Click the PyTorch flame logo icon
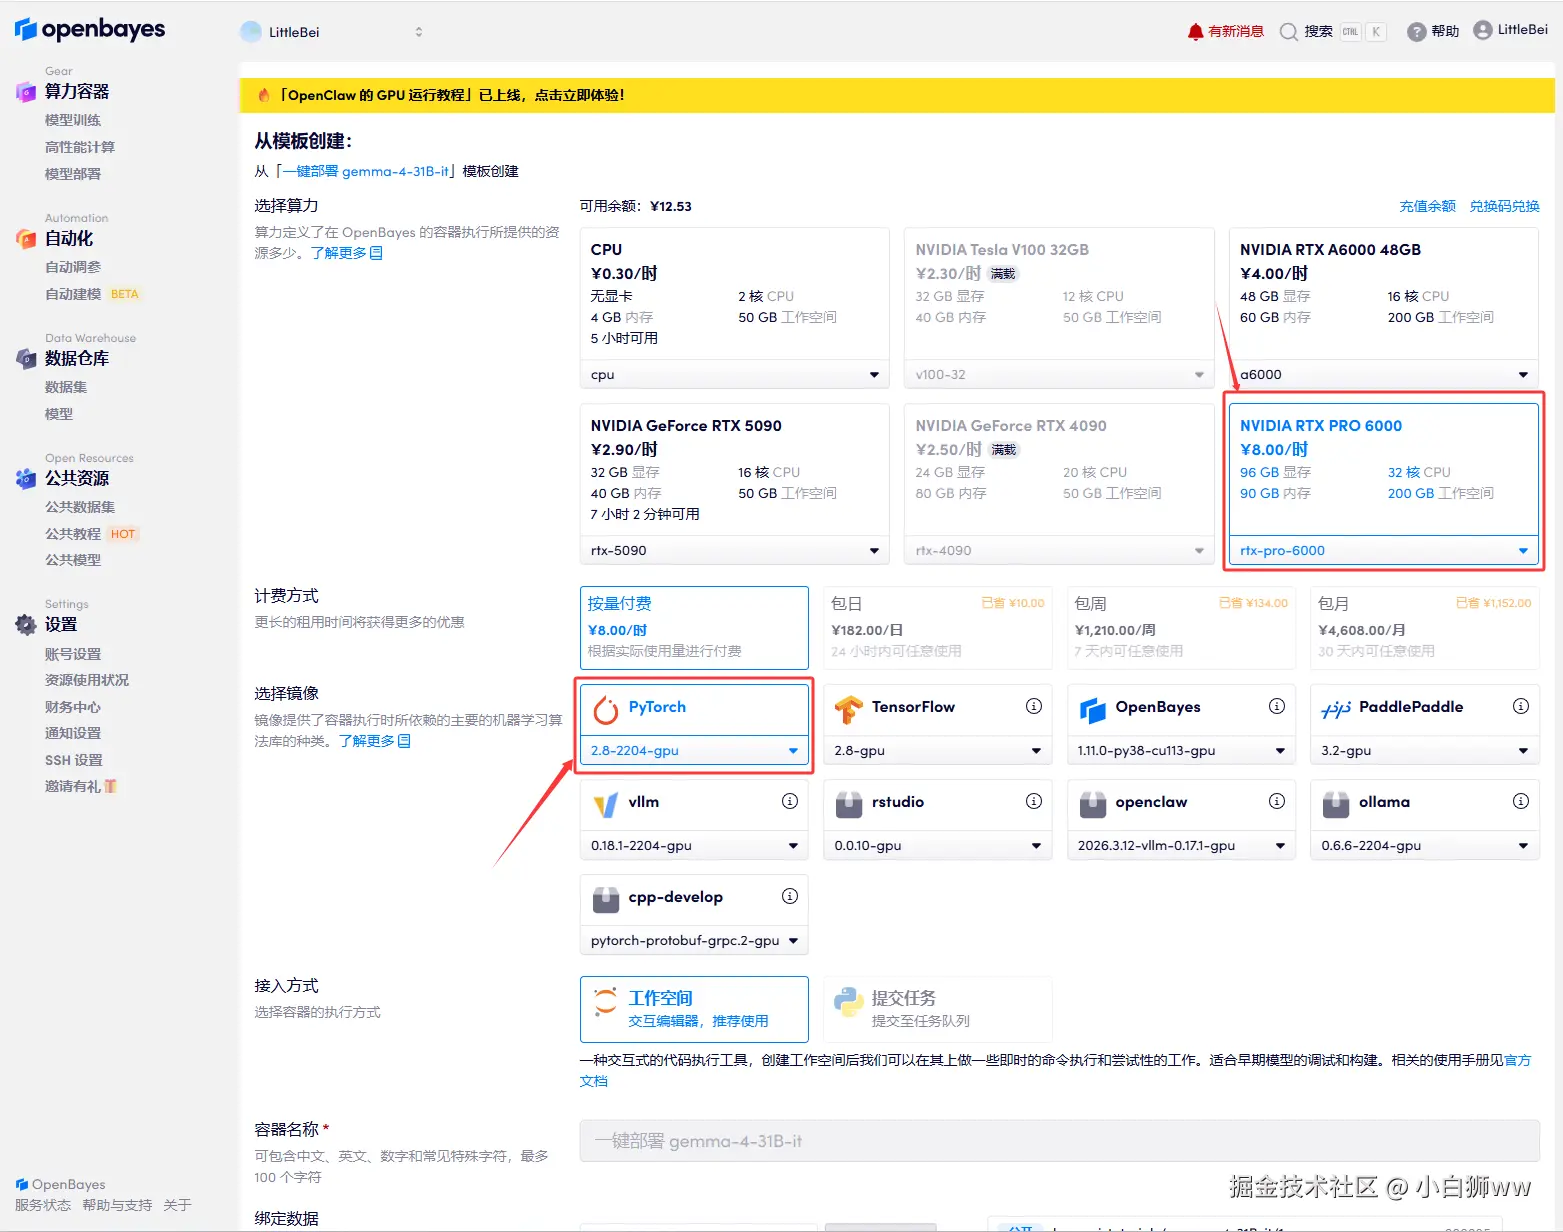Viewport: 1563px width, 1232px height. tap(606, 709)
